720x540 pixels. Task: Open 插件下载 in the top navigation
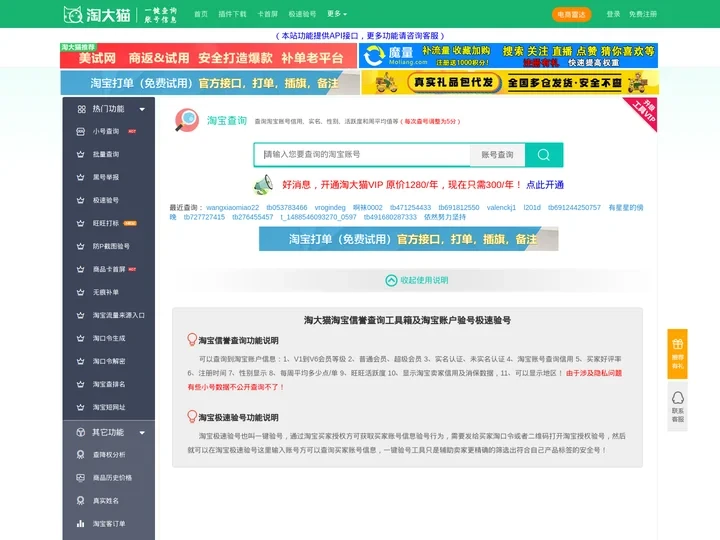pyautogui.click(x=232, y=14)
